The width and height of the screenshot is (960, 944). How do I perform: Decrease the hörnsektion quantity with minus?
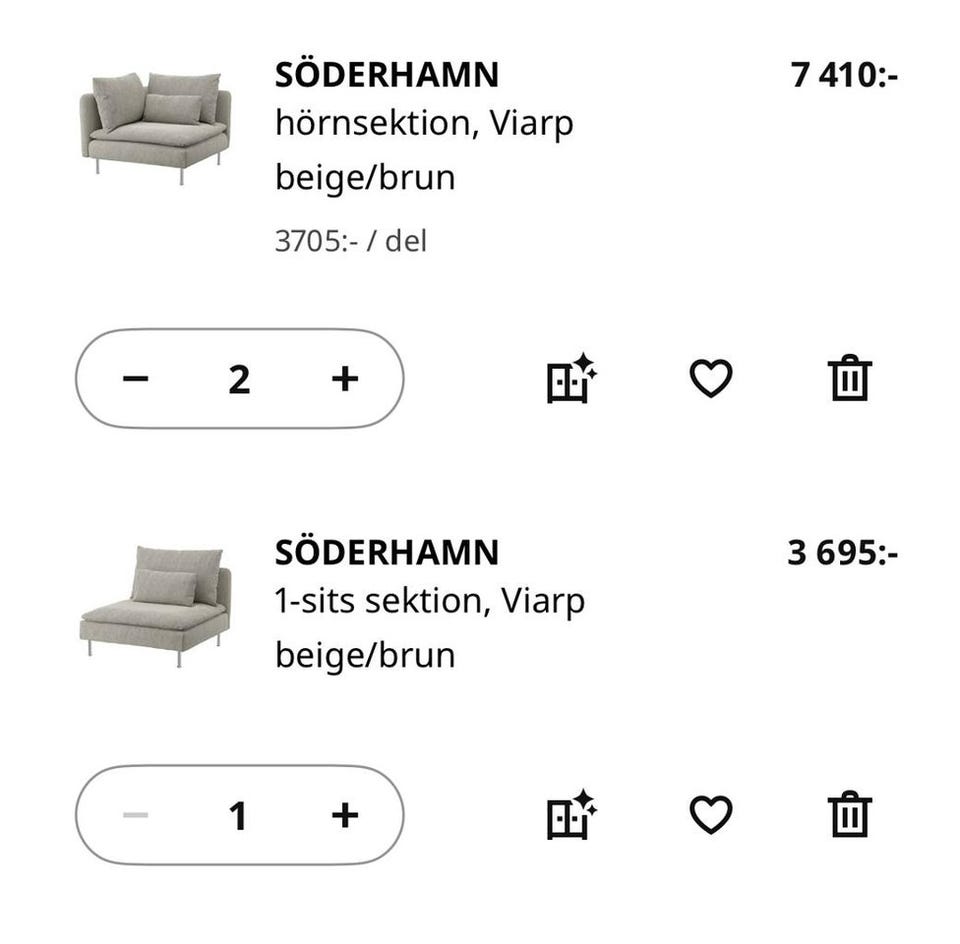click(136, 379)
